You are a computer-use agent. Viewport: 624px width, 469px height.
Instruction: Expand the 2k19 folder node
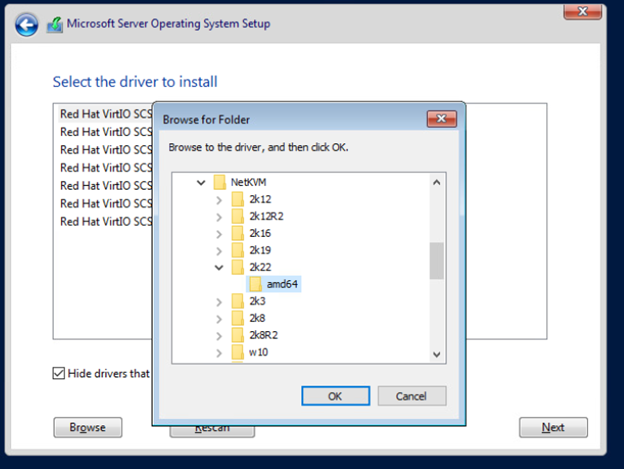click(x=219, y=251)
